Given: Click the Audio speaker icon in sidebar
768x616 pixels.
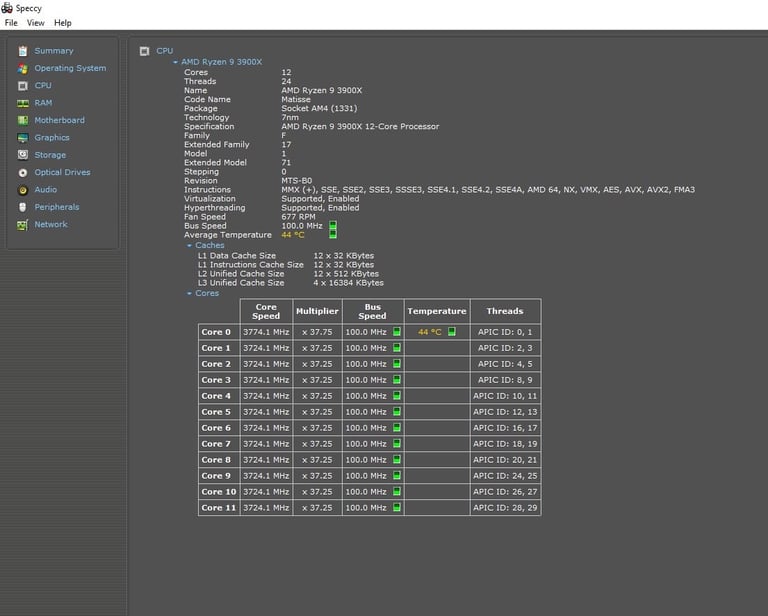Looking at the screenshot, I should [23, 190].
